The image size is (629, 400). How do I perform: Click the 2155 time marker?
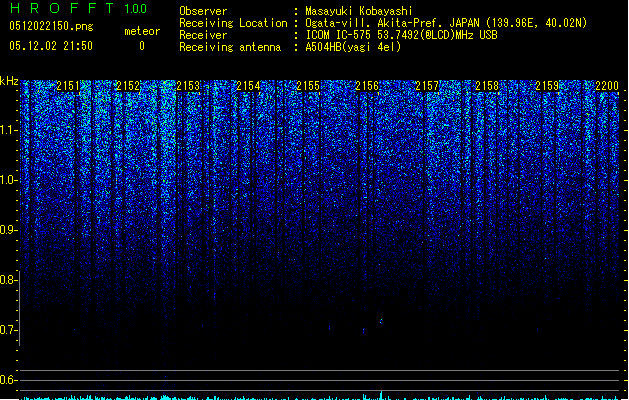click(x=308, y=86)
